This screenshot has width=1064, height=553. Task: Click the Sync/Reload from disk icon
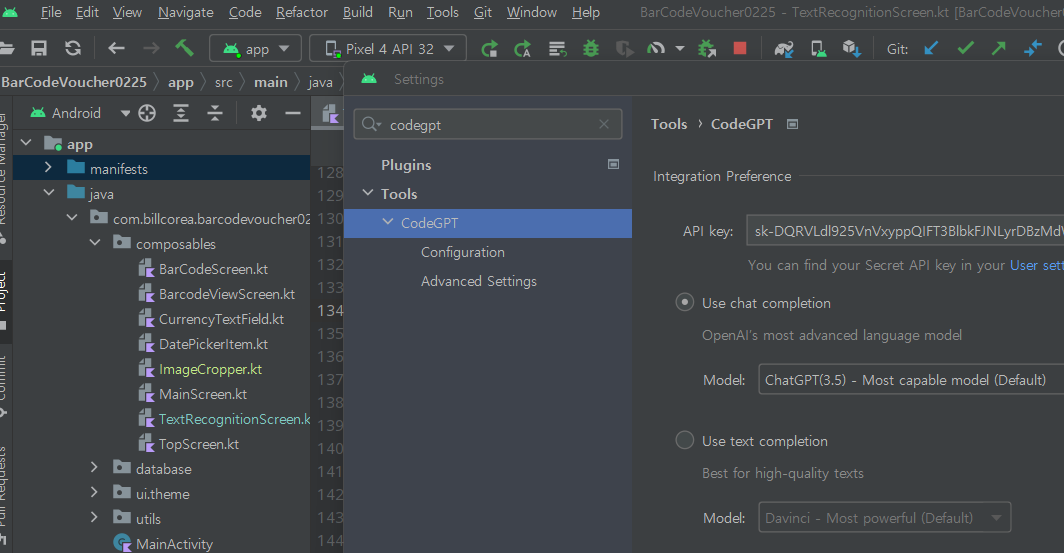[x=73, y=48]
